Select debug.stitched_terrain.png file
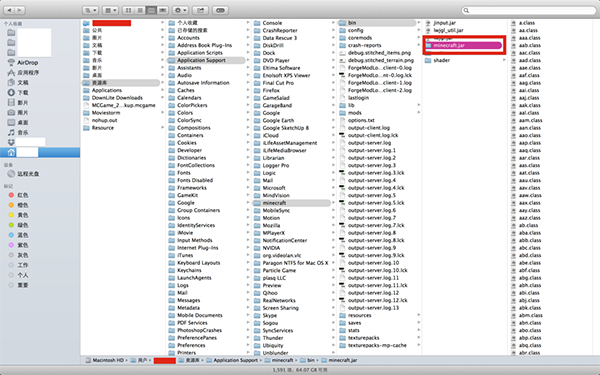 [x=381, y=60]
